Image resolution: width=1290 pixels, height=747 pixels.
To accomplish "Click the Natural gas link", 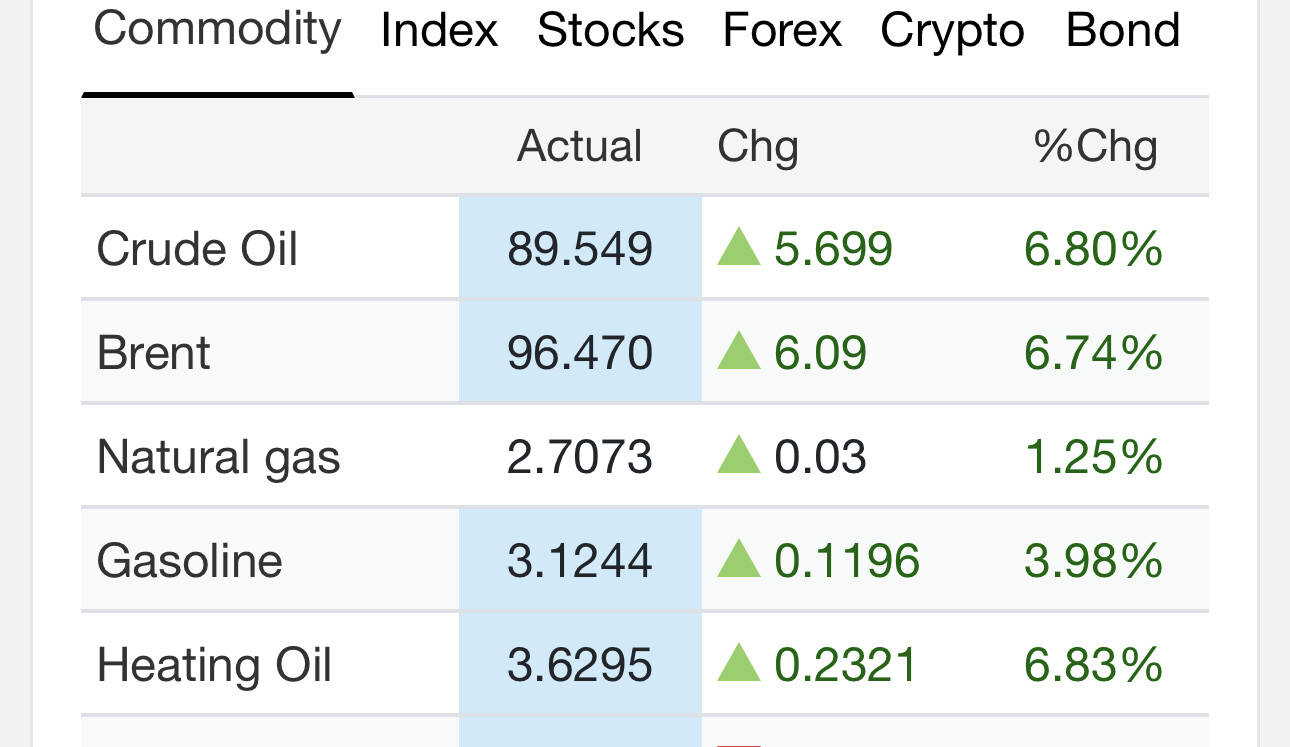I will tap(218, 457).
